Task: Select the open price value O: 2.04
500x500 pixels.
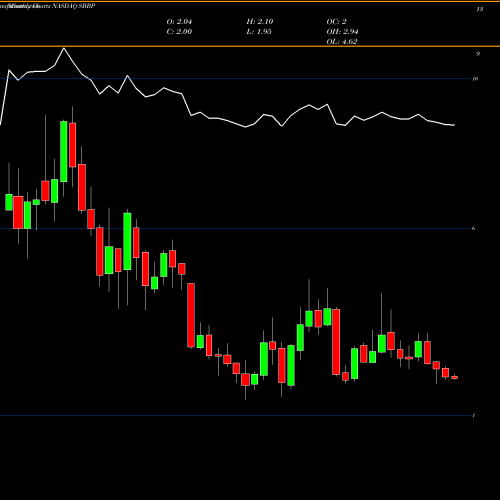Action: click(x=179, y=22)
